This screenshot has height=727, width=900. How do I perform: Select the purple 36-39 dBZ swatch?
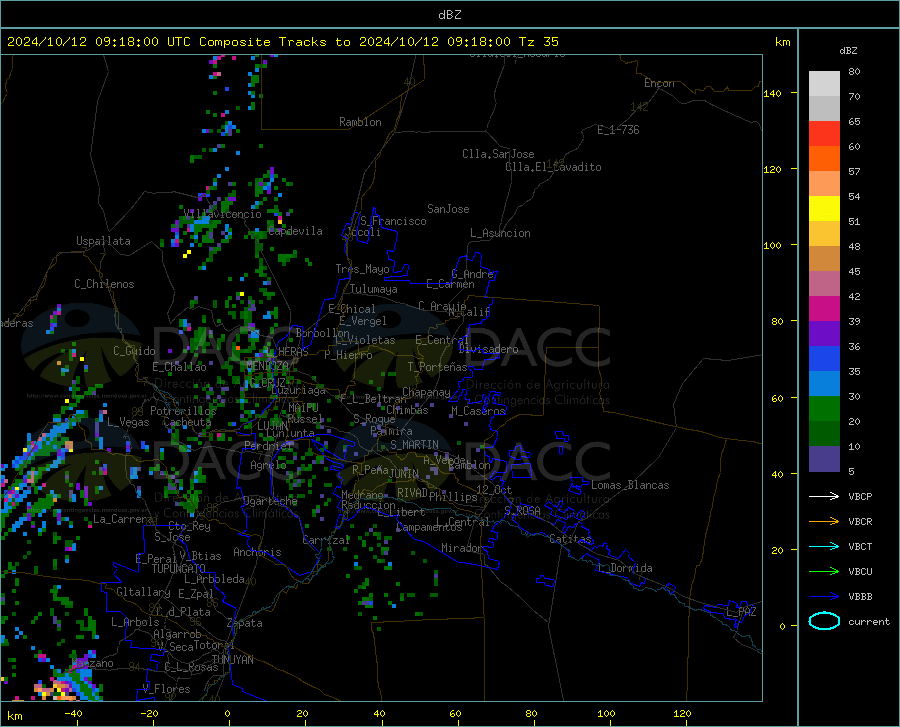click(x=824, y=334)
